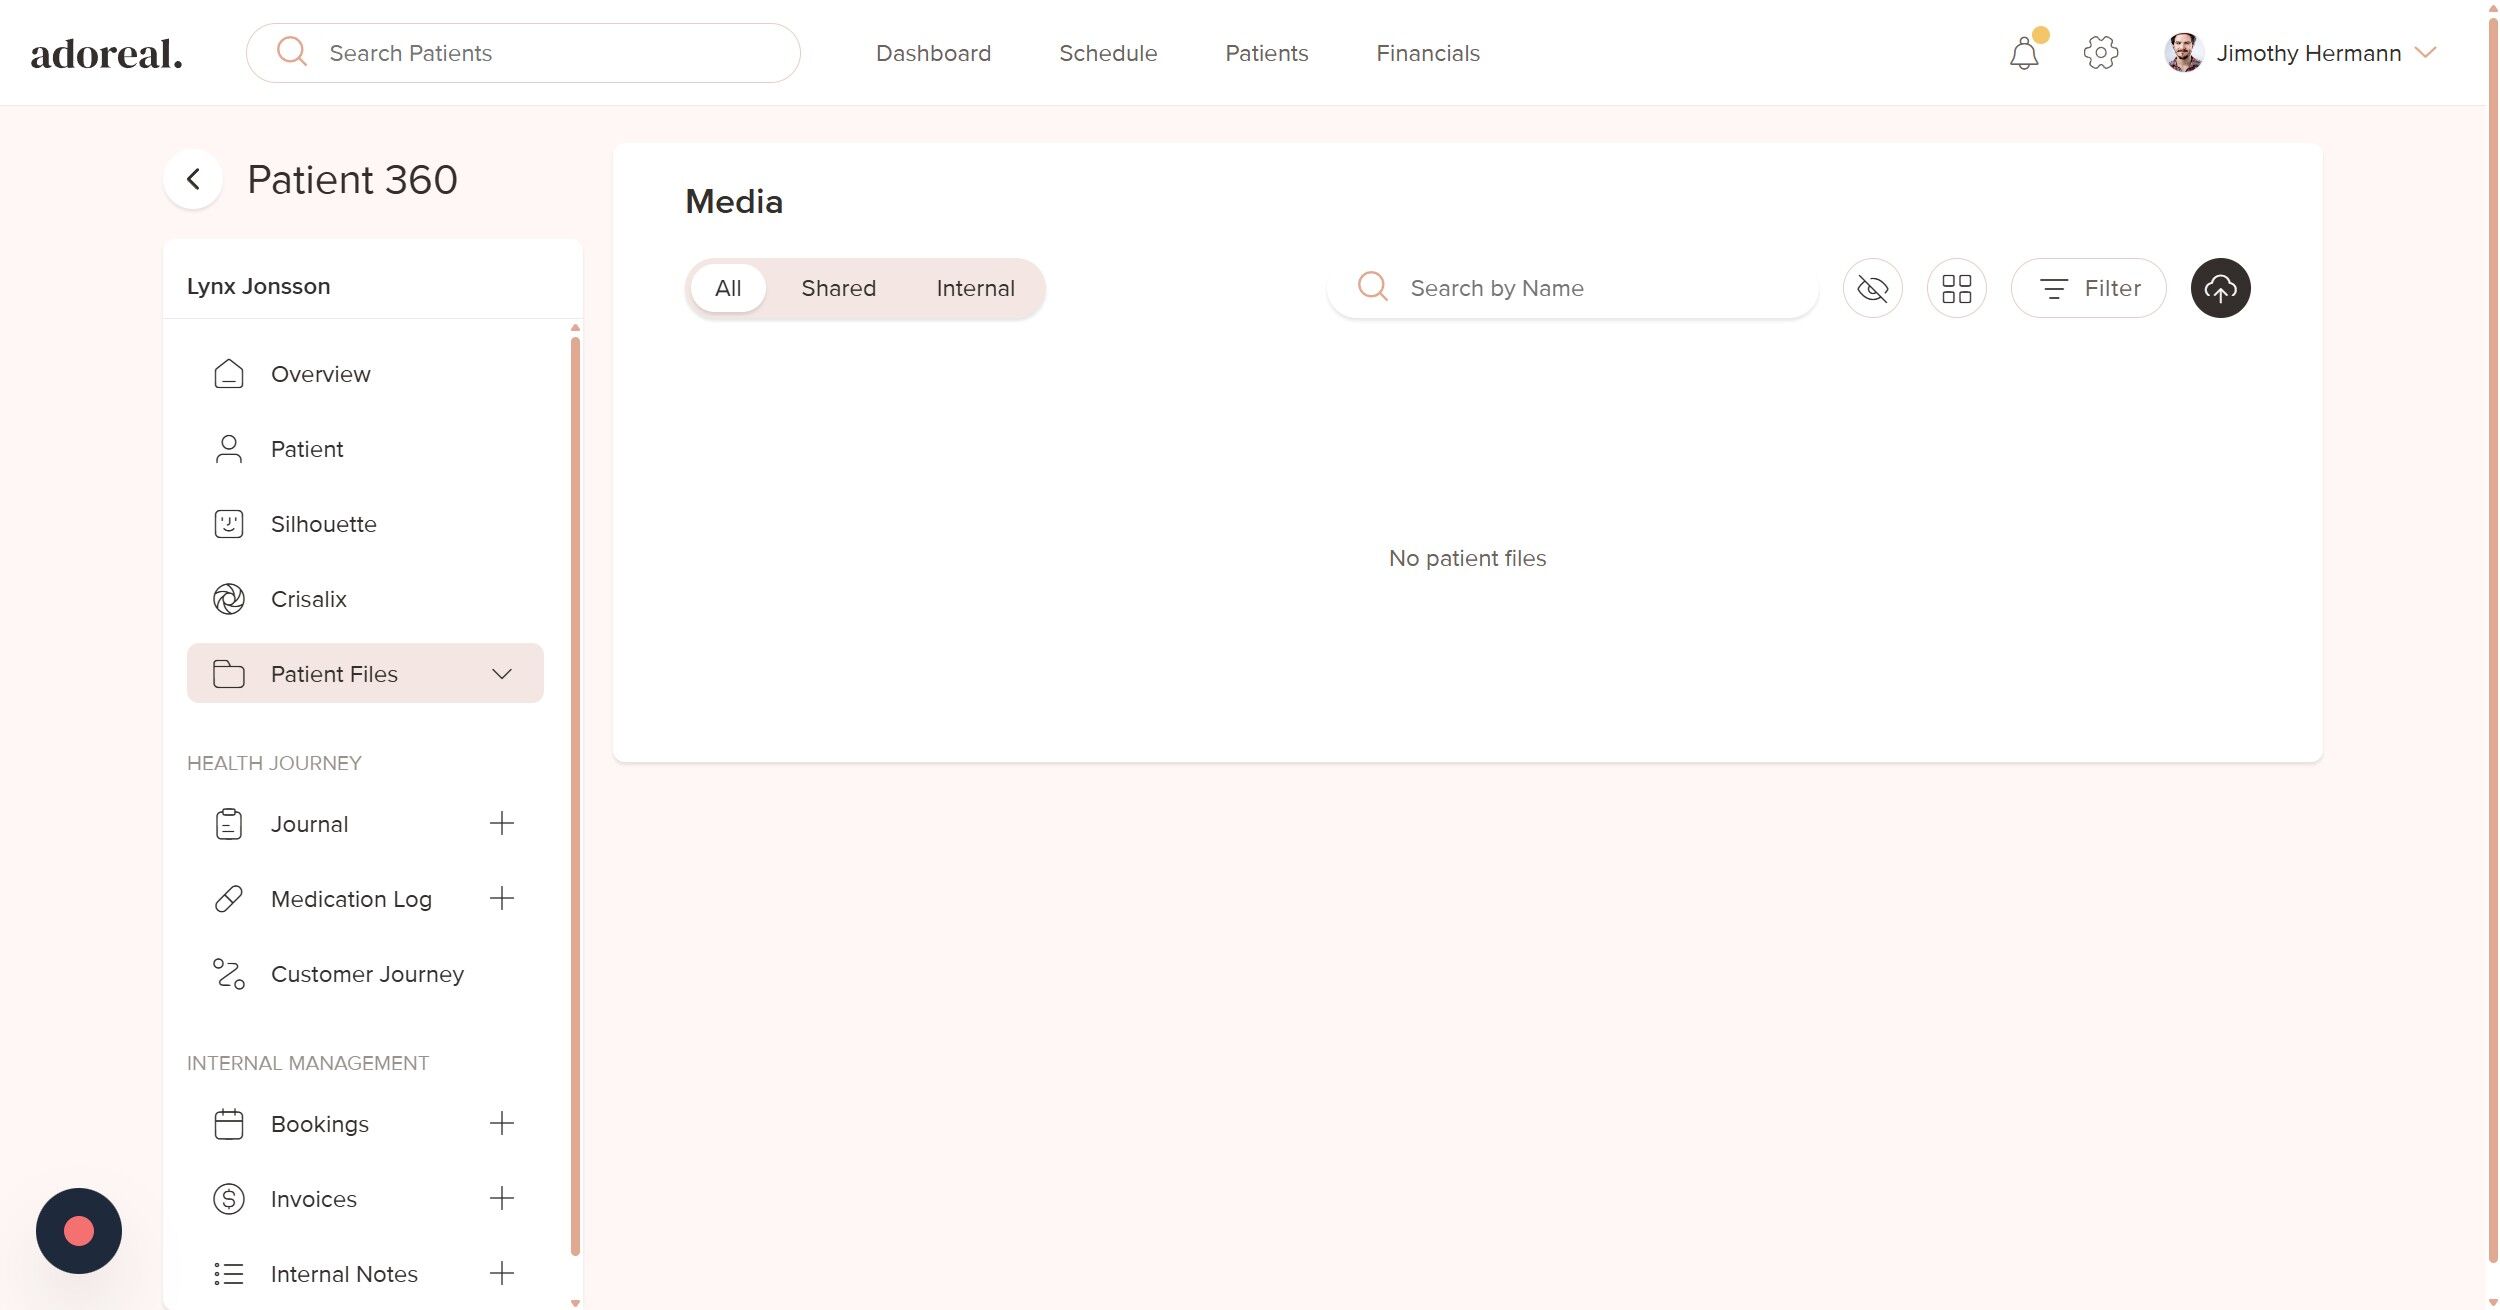This screenshot has width=2500, height=1310.
Task: Open settings gear in header
Action: point(2099,53)
